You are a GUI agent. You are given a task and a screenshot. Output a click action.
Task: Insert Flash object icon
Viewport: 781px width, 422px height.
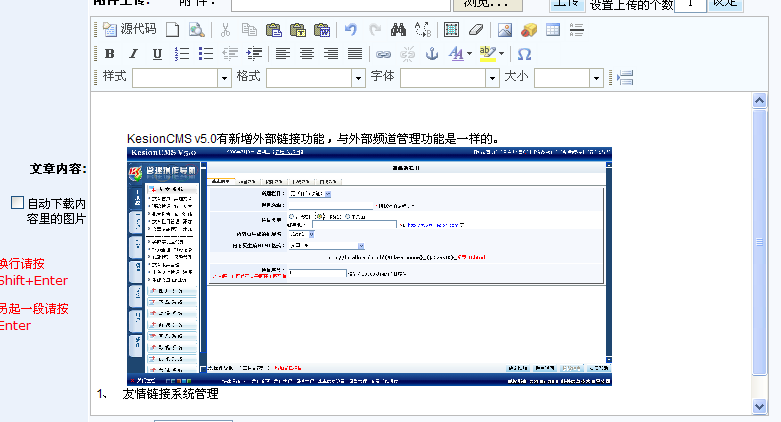[x=529, y=30]
